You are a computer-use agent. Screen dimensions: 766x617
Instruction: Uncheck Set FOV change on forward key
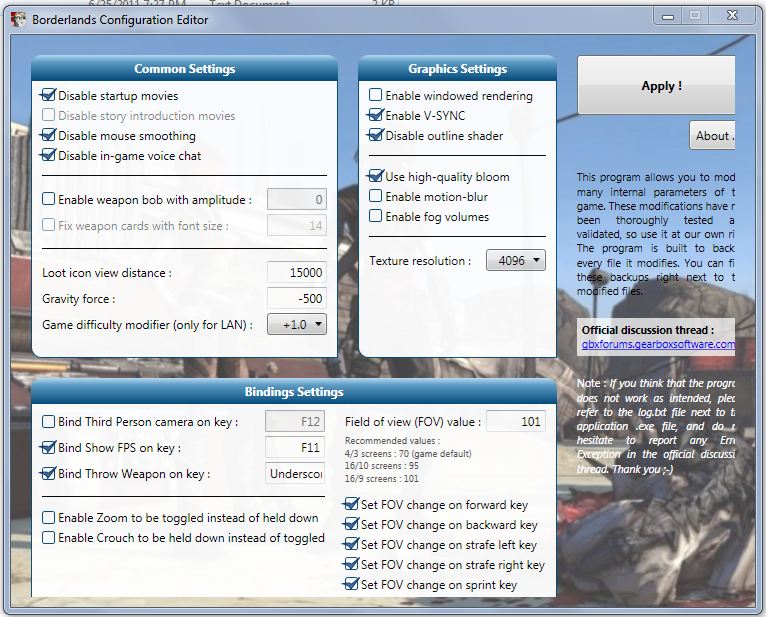[x=351, y=504]
